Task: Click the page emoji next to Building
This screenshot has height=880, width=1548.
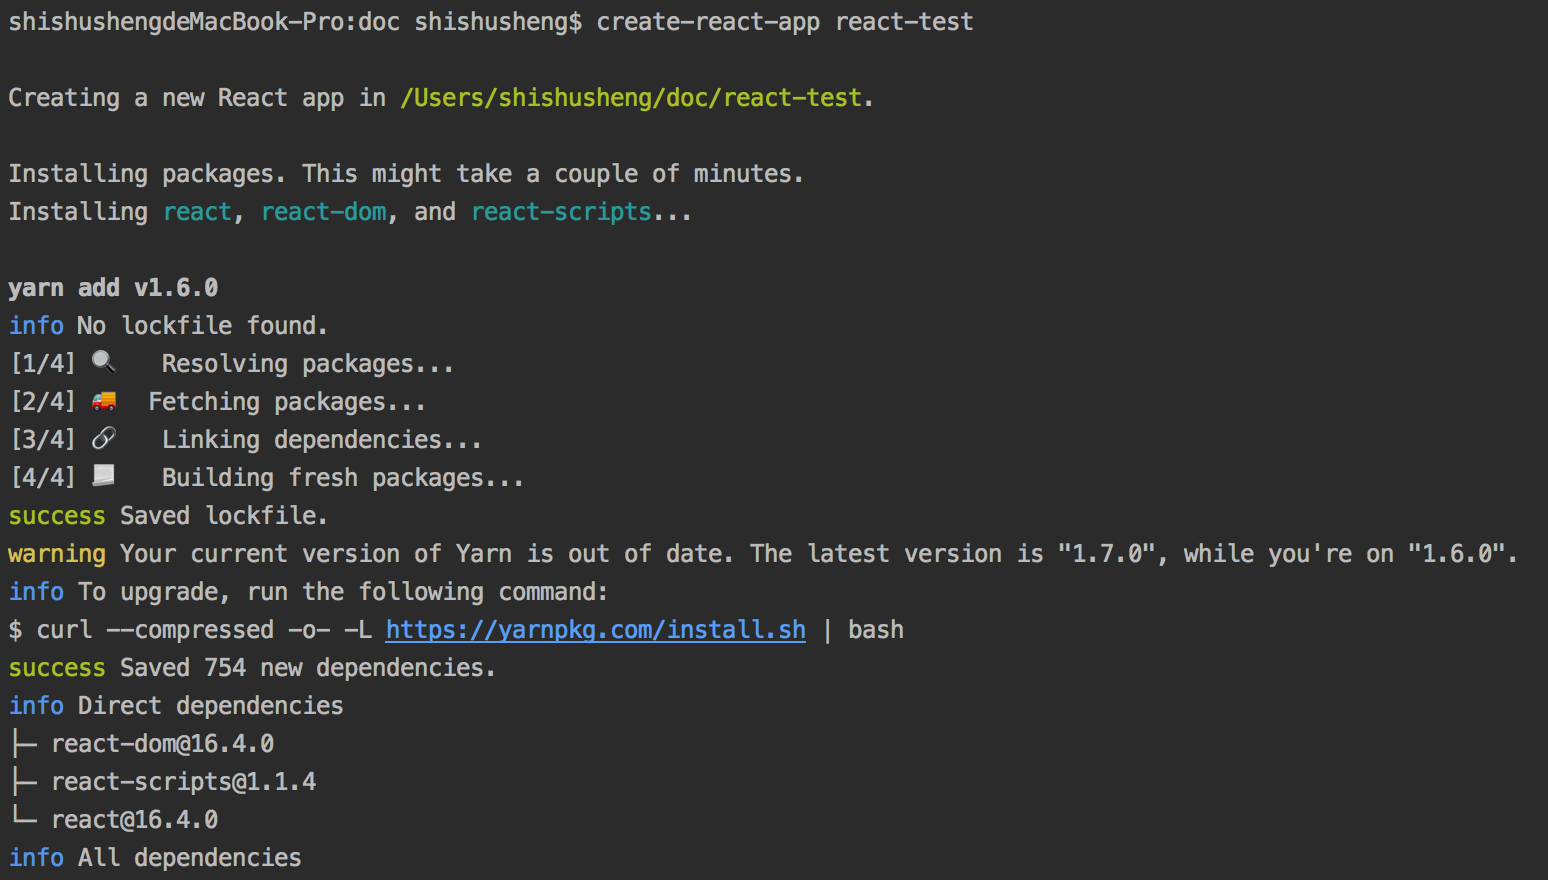Action: 104,476
